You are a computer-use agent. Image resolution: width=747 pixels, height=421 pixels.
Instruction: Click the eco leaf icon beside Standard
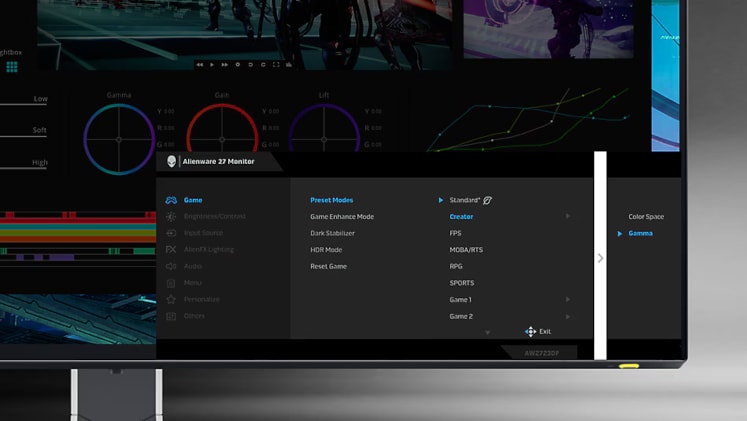coord(487,200)
